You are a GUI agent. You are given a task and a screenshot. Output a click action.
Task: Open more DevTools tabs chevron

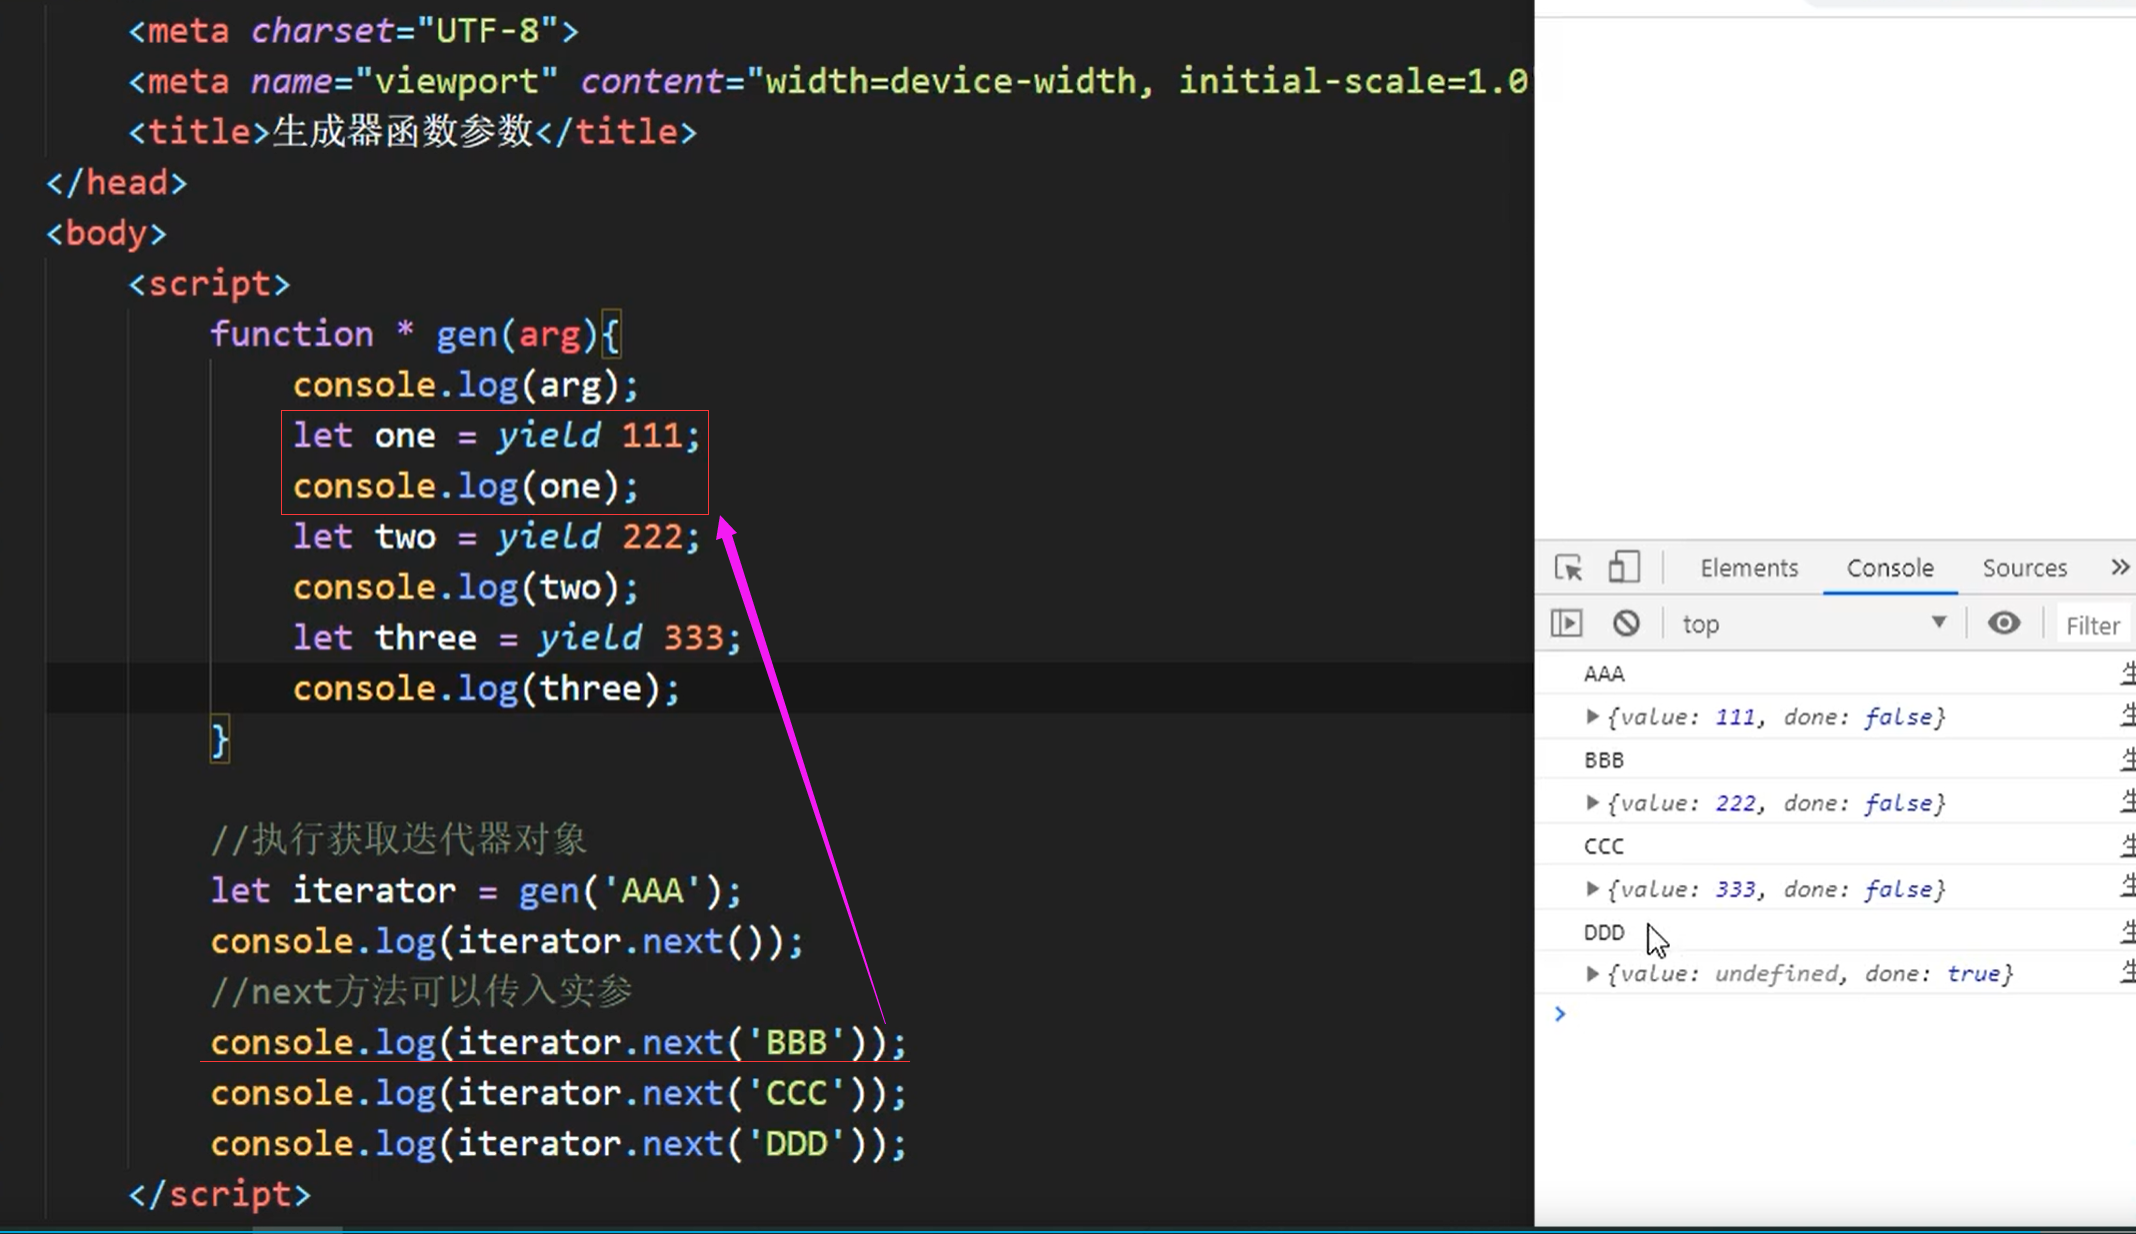[x=2119, y=567]
